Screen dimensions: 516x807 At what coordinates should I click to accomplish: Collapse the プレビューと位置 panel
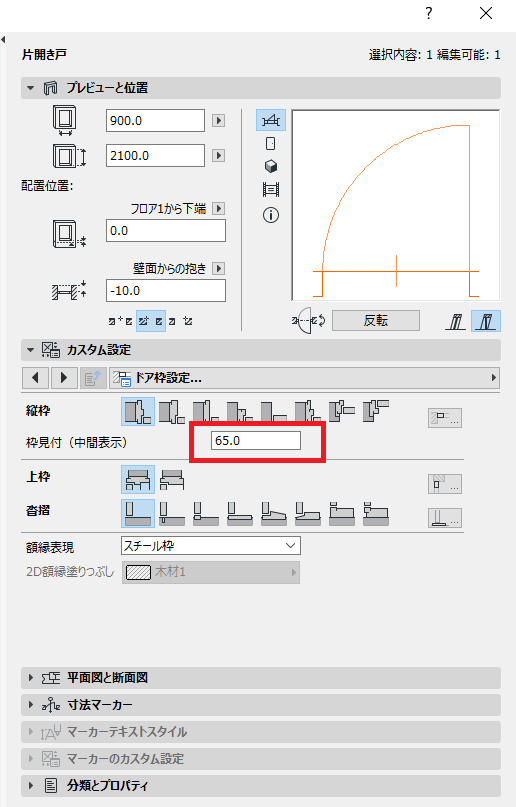[31, 88]
